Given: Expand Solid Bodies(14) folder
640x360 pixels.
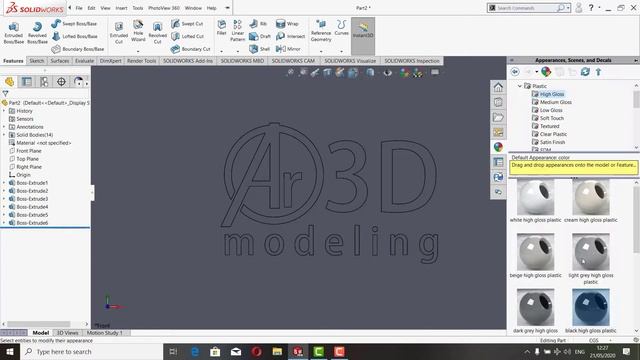Looking at the screenshot, I should point(4,135).
